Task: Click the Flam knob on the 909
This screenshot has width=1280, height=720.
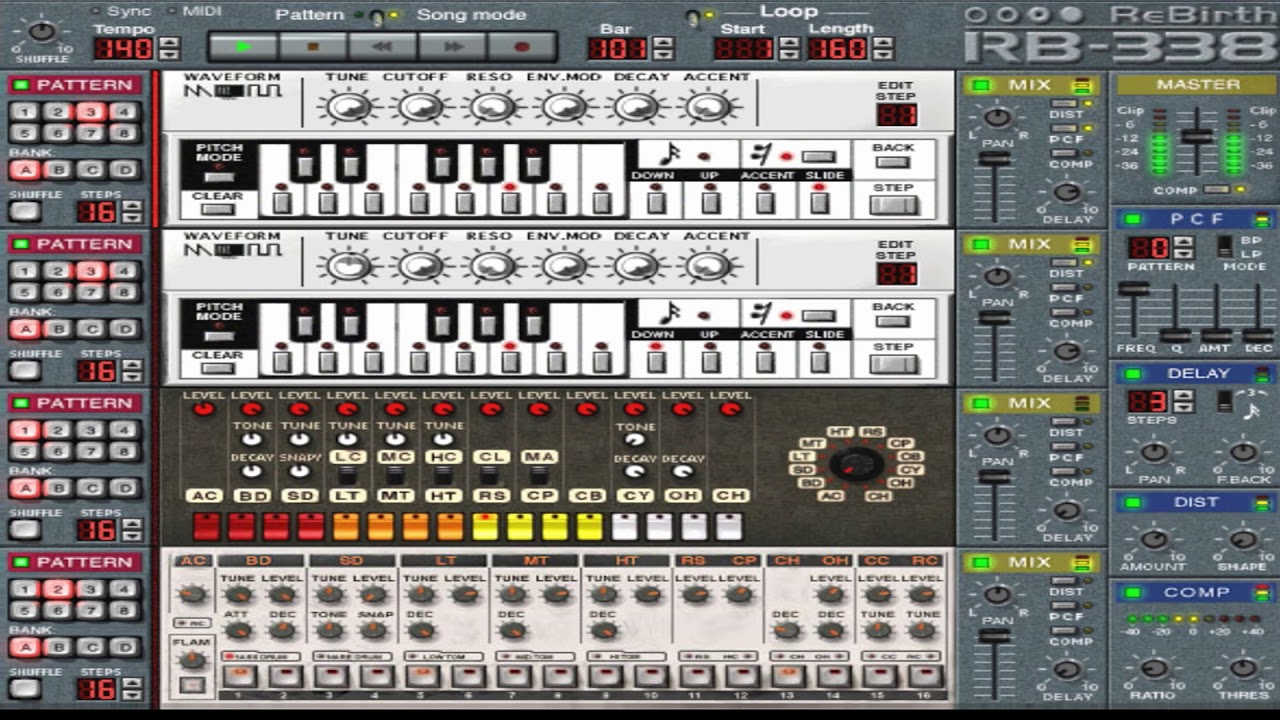Action: 192,659
